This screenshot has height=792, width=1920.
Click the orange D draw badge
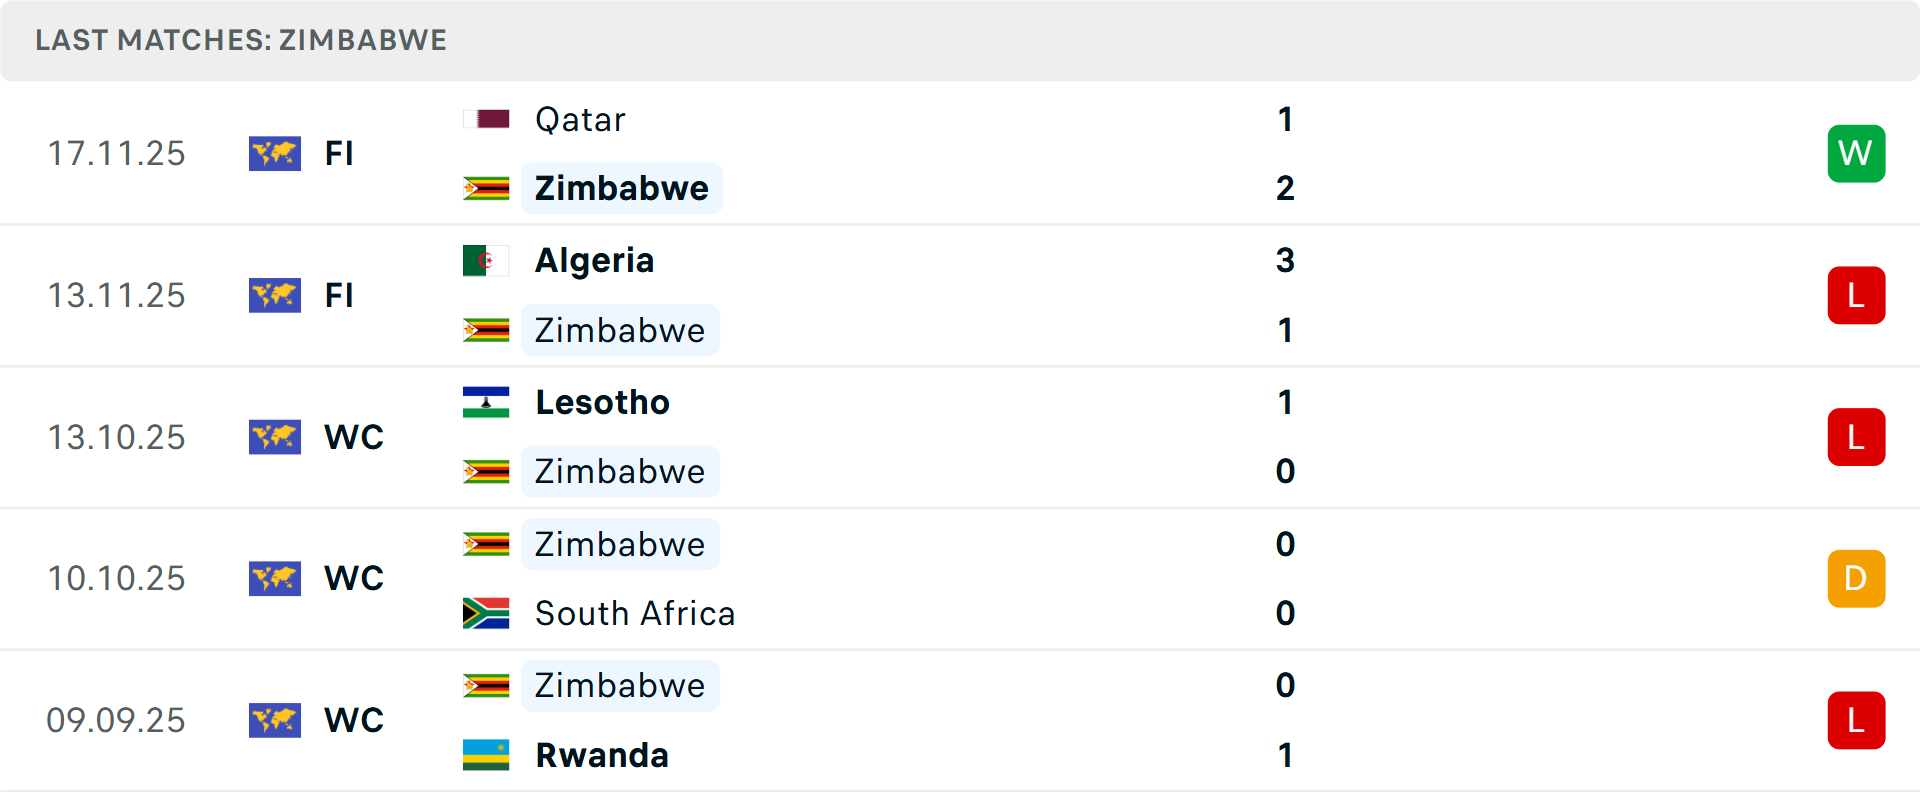1856,579
